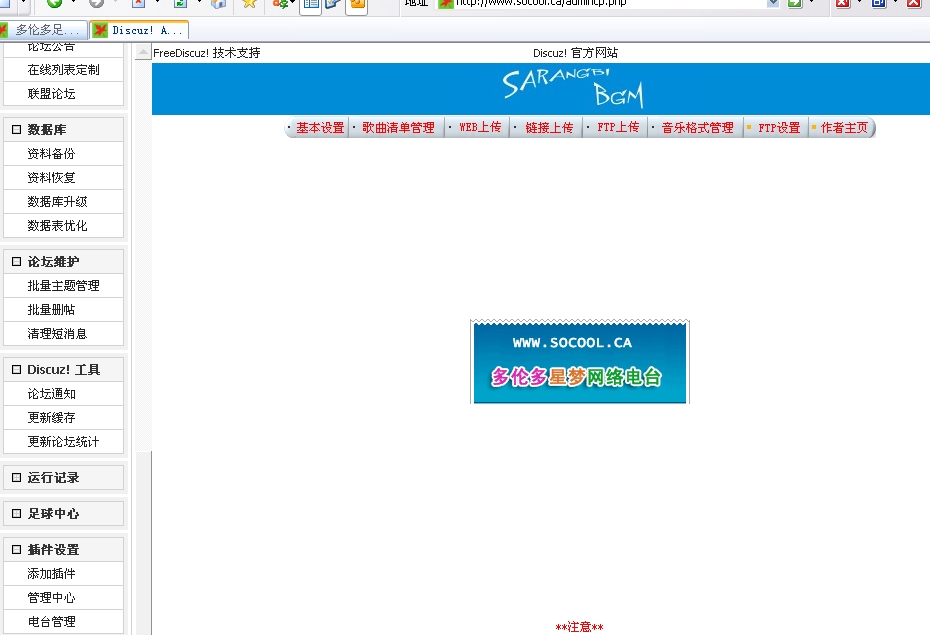Viewport: 930px width, 635px height.
Task: Collapse the Discuz! 工具 section toggle box
Action: [x=17, y=369]
